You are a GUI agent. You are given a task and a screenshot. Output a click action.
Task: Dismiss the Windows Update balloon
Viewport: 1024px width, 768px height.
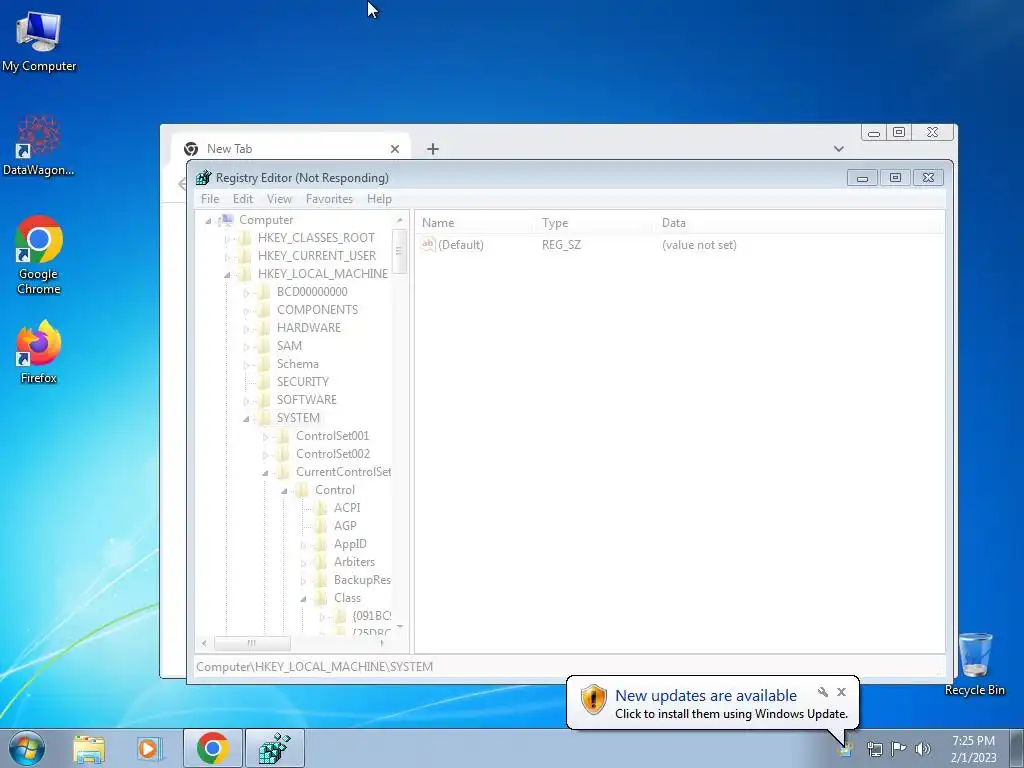click(x=841, y=692)
